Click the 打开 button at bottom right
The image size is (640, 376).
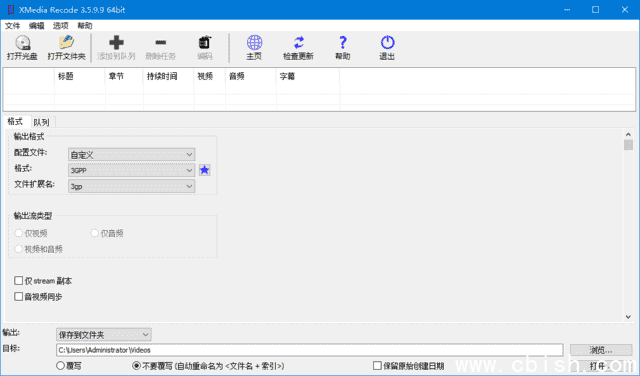pos(601,366)
